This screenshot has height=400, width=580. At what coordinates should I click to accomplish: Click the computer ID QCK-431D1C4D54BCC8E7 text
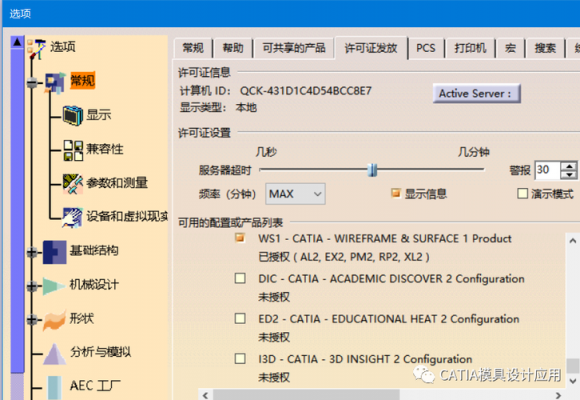pyautogui.click(x=306, y=91)
